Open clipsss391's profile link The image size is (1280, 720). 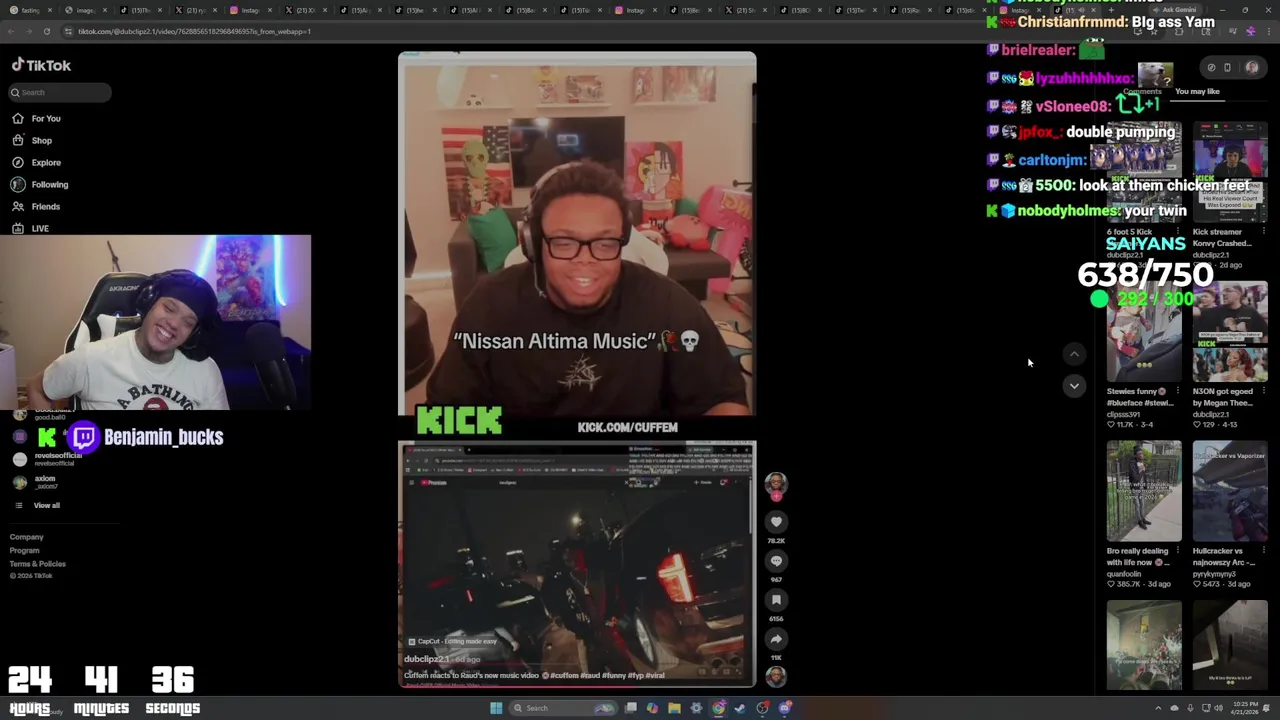point(1123,414)
